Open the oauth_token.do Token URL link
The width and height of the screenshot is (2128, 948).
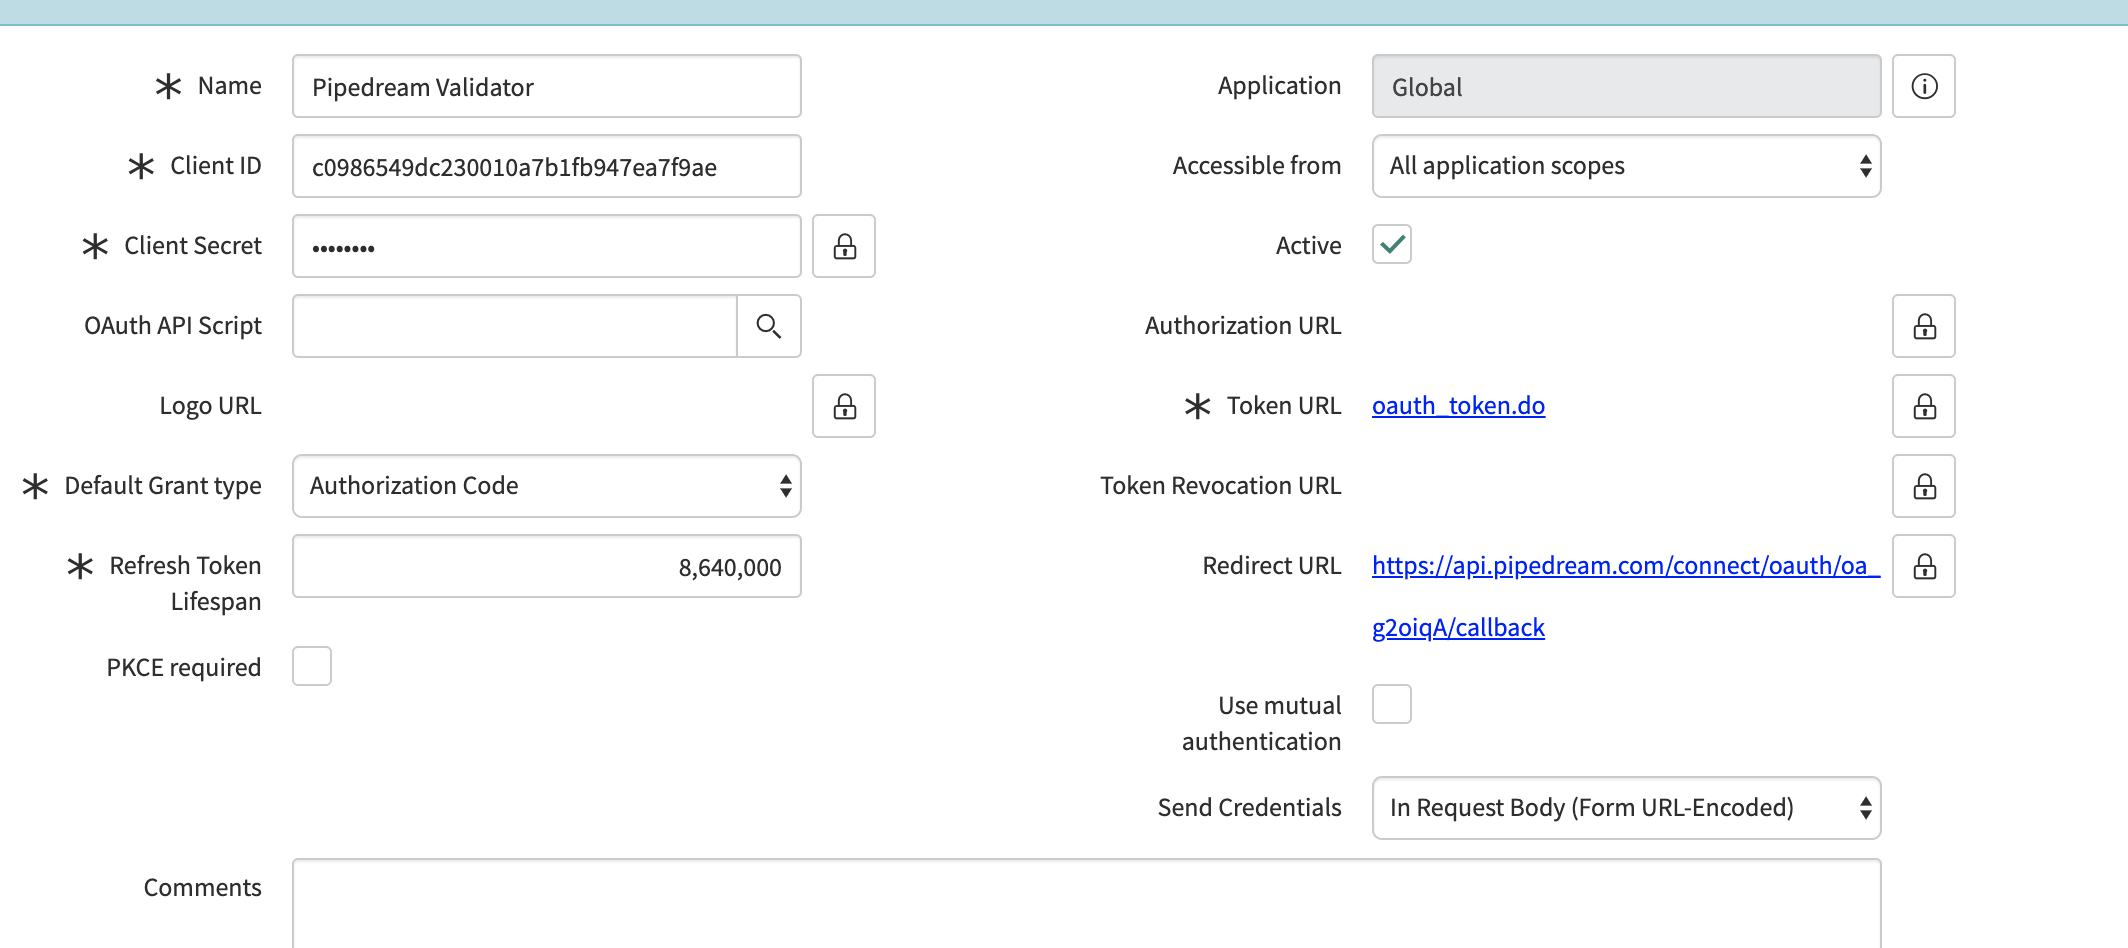tap(1458, 406)
